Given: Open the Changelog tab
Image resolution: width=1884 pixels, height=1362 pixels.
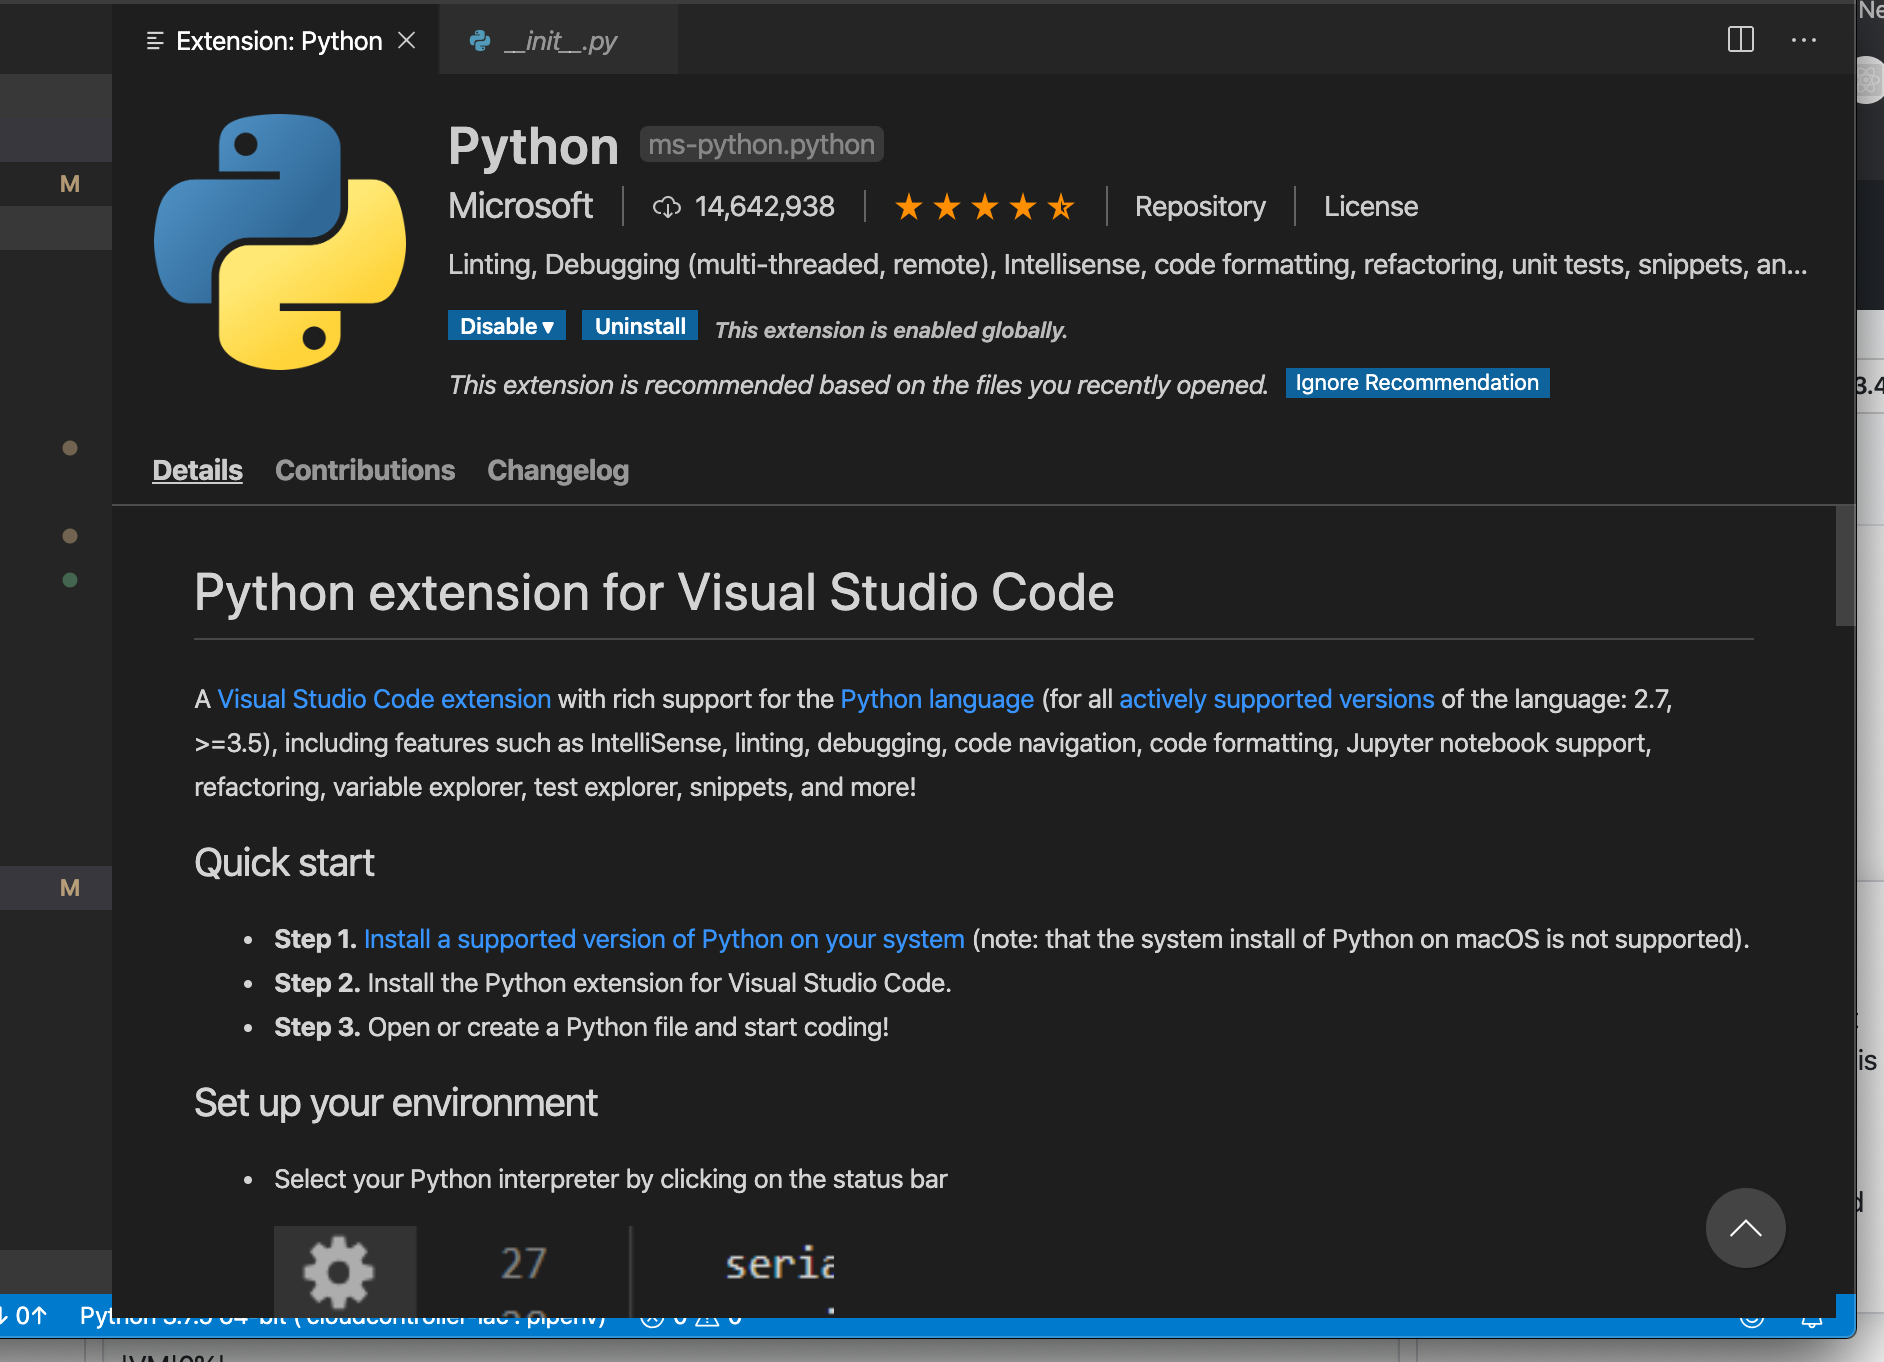Looking at the screenshot, I should tap(557, 470).
